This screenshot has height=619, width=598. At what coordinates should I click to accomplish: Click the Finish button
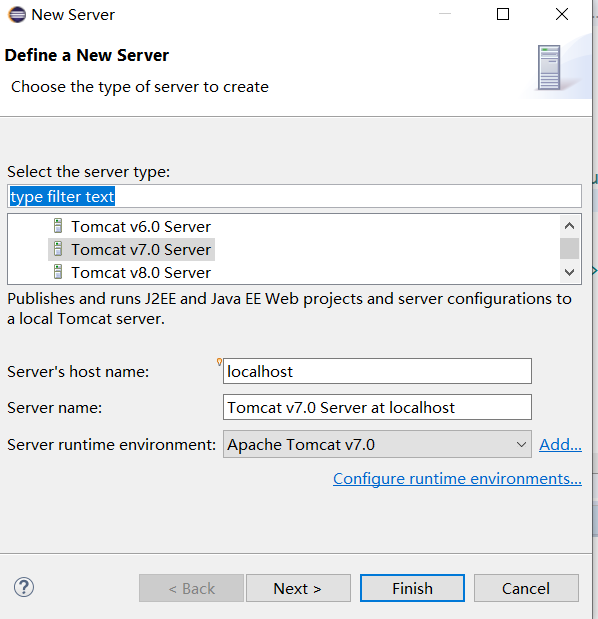(412, 588)
